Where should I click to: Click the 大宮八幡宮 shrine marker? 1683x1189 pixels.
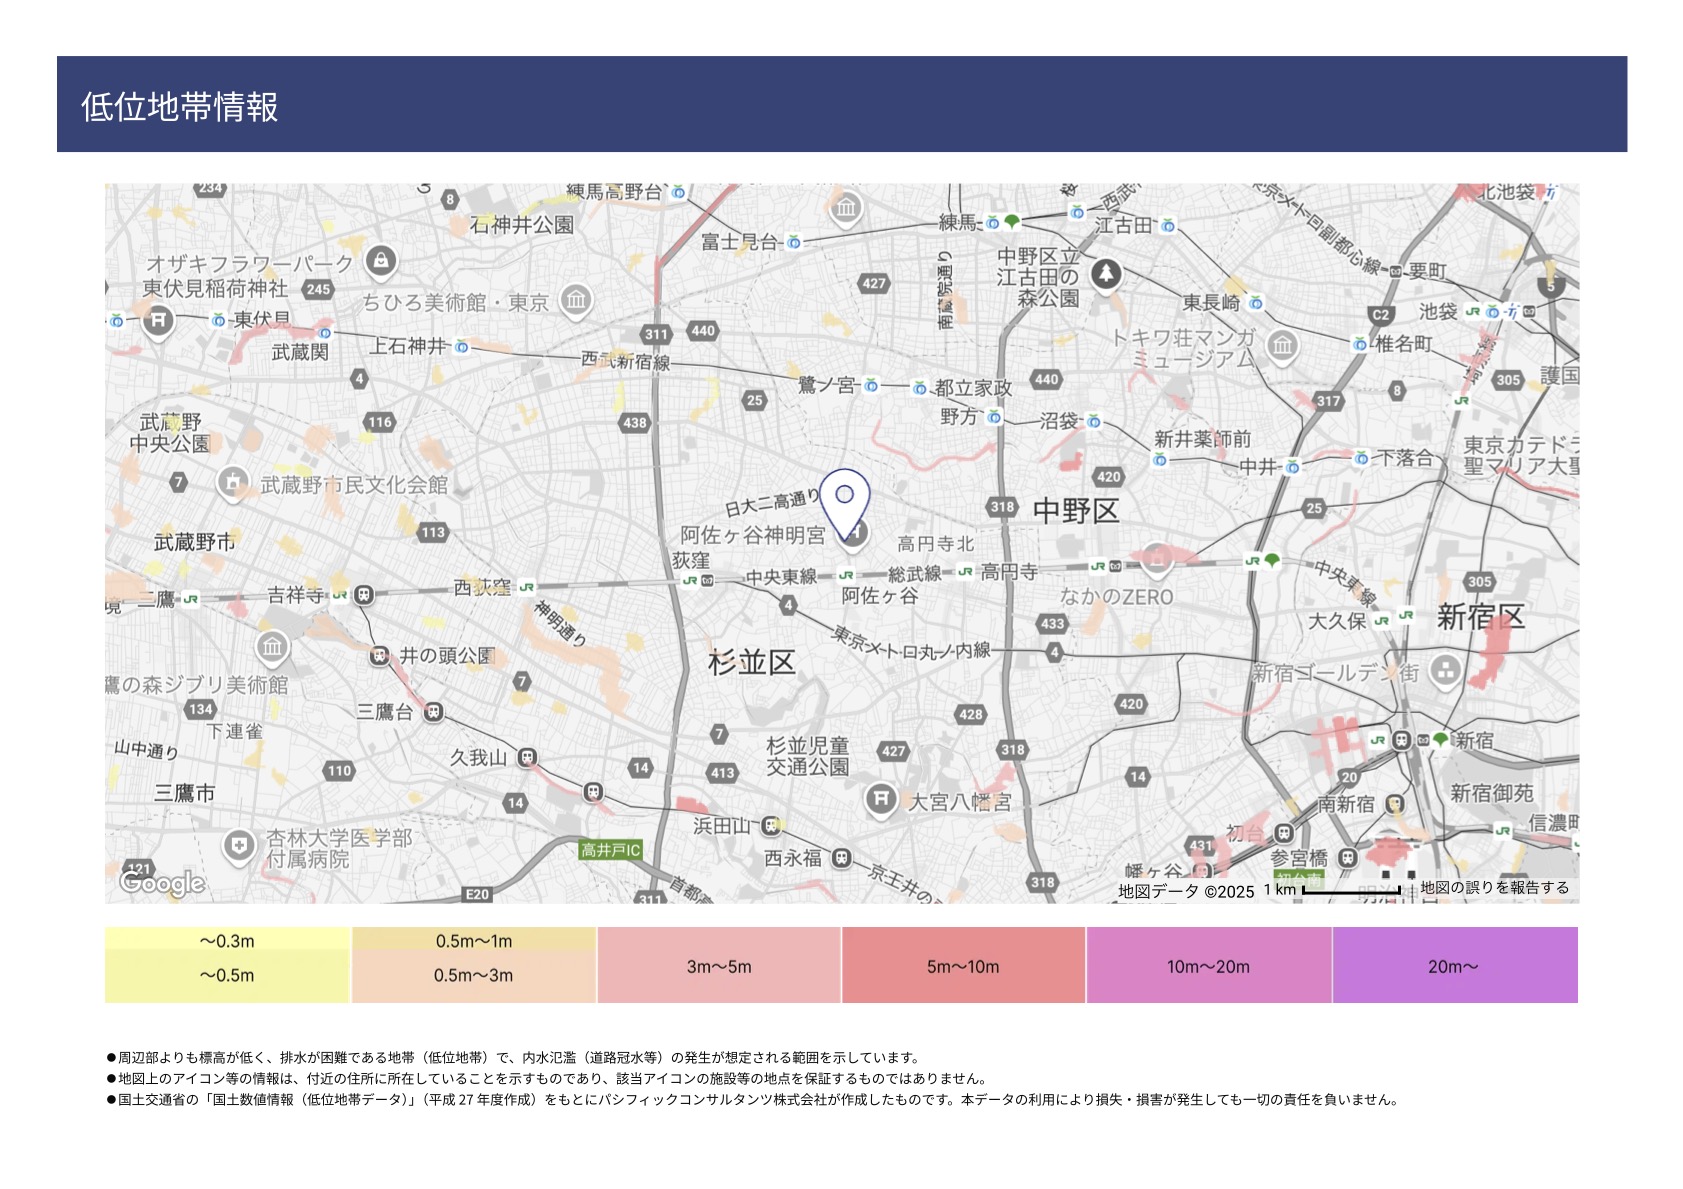coord(880,799)
